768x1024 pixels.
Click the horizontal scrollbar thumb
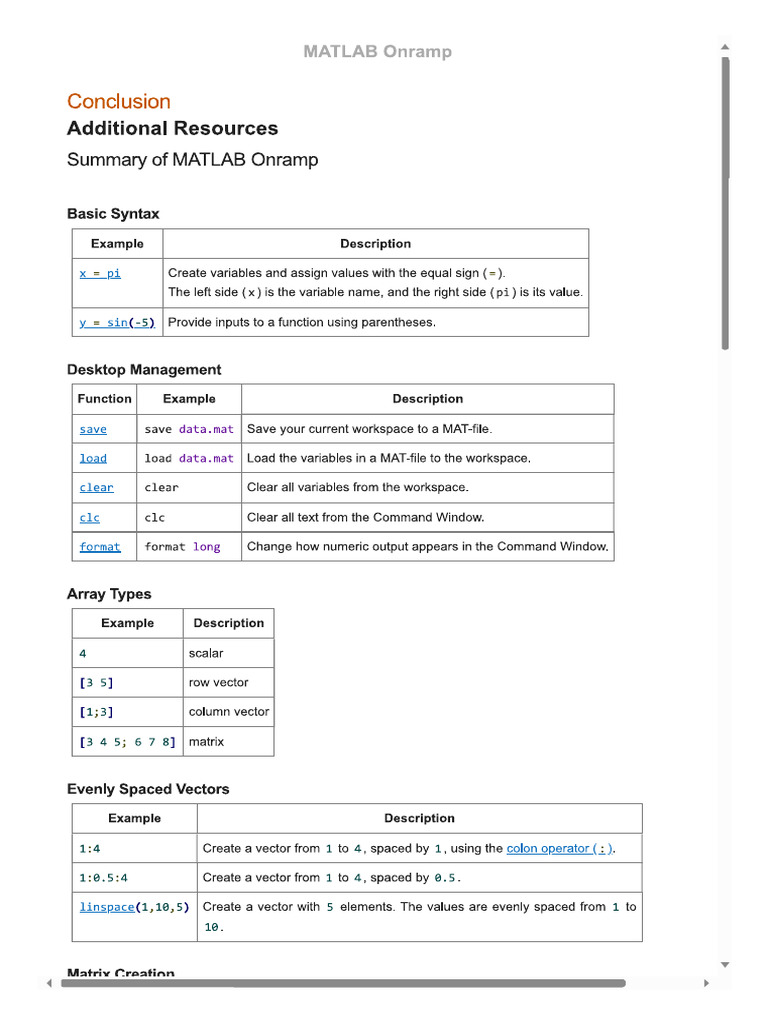[x=344, y=983]
